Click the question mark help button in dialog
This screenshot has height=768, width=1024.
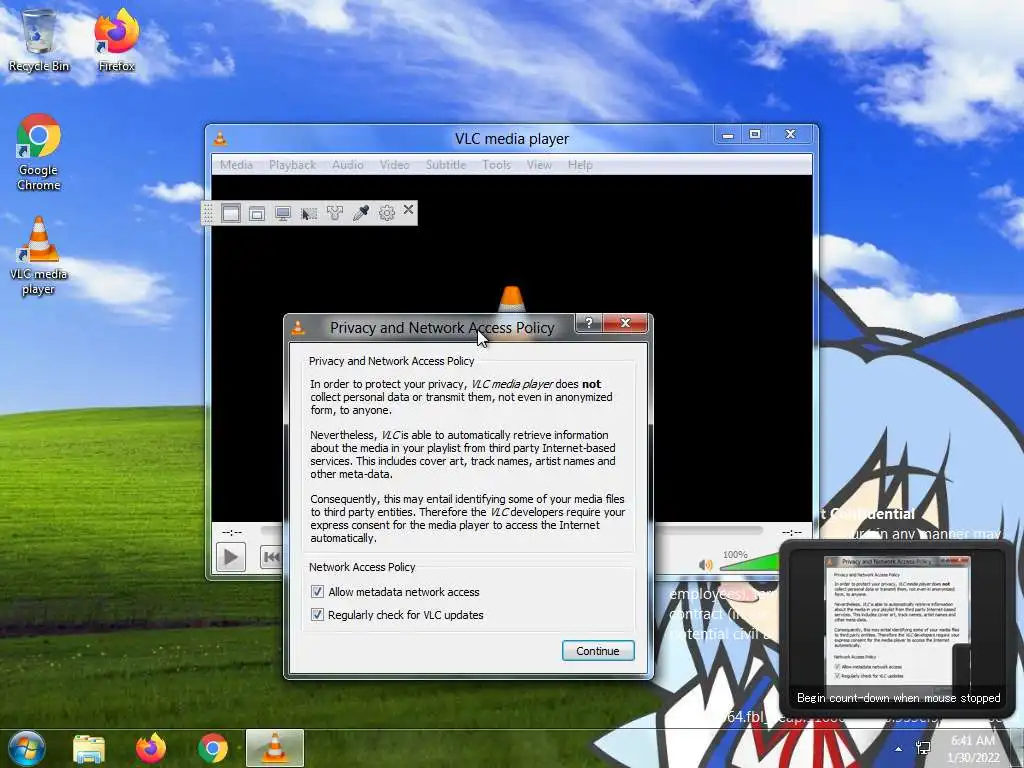coord(588,323)
